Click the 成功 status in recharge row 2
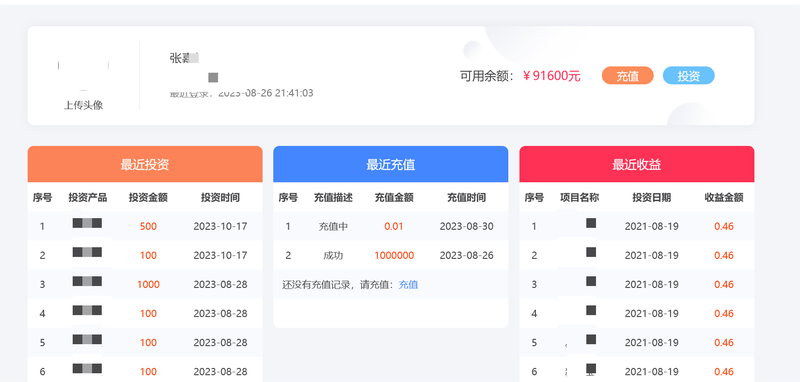The image size is (800, 382). tap(333, 256)
